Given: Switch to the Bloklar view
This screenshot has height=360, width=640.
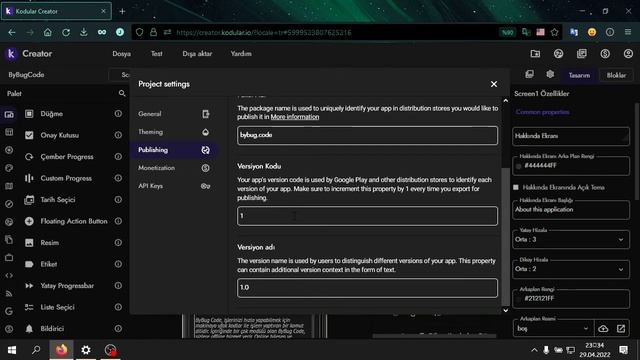Looking at the screenshot, I should 616,76.
